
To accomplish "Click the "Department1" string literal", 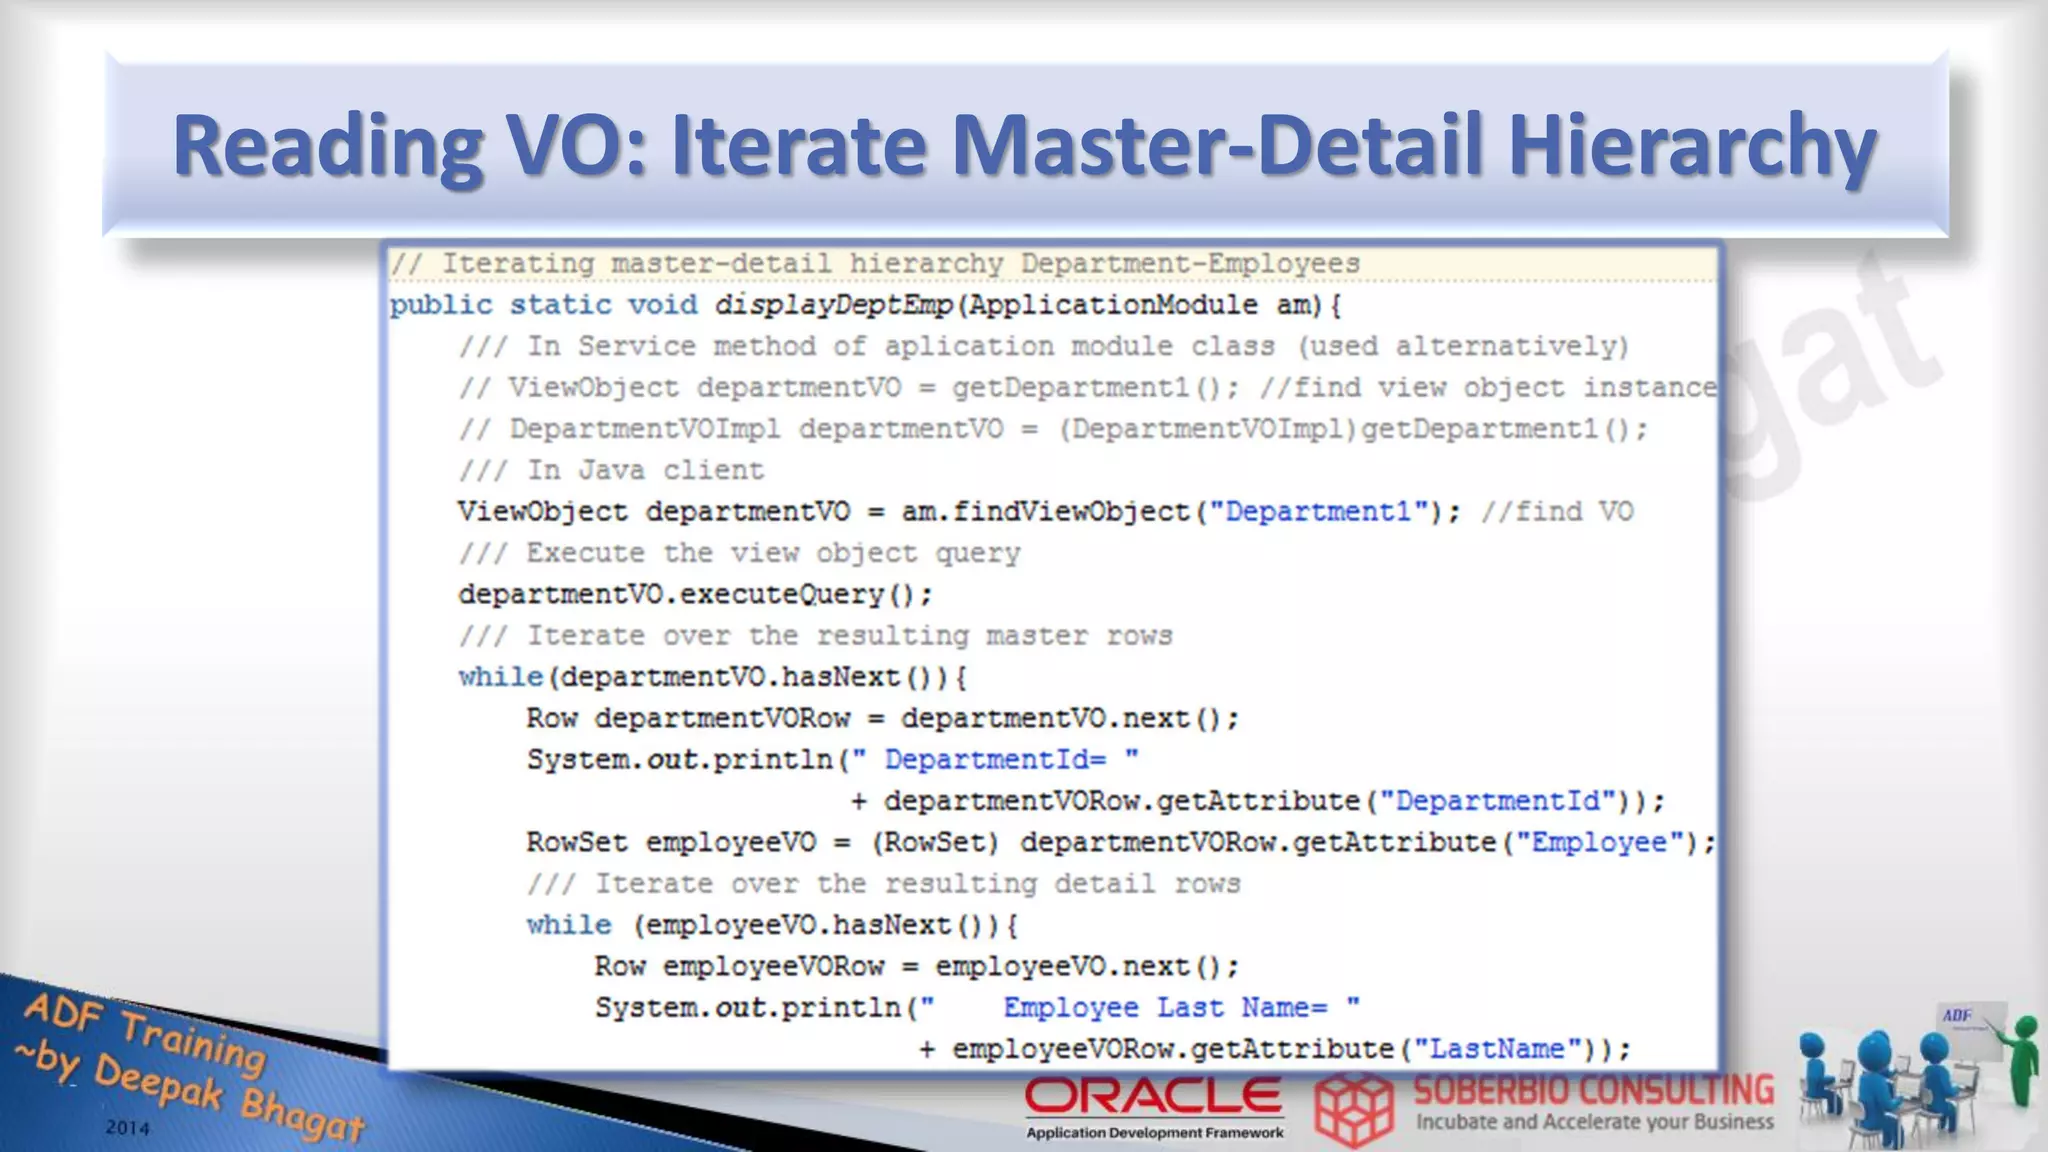I will [1317, 512].
